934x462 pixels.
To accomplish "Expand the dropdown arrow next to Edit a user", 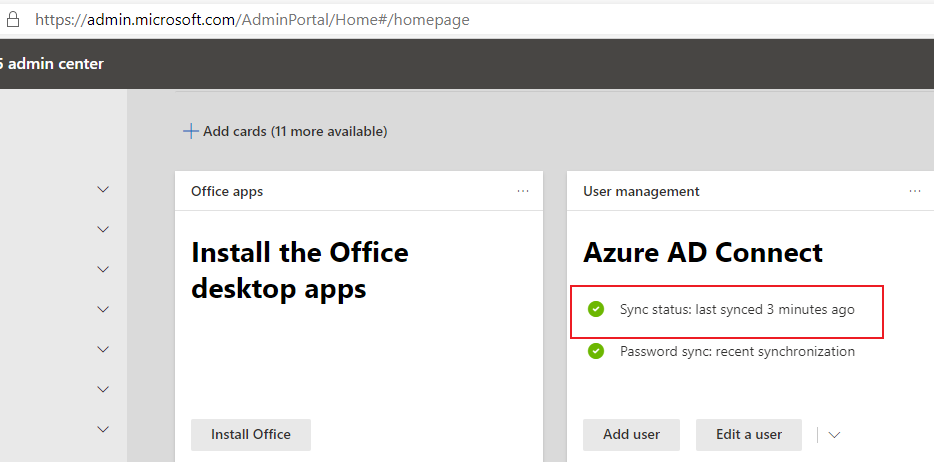I will pos(834,435).
